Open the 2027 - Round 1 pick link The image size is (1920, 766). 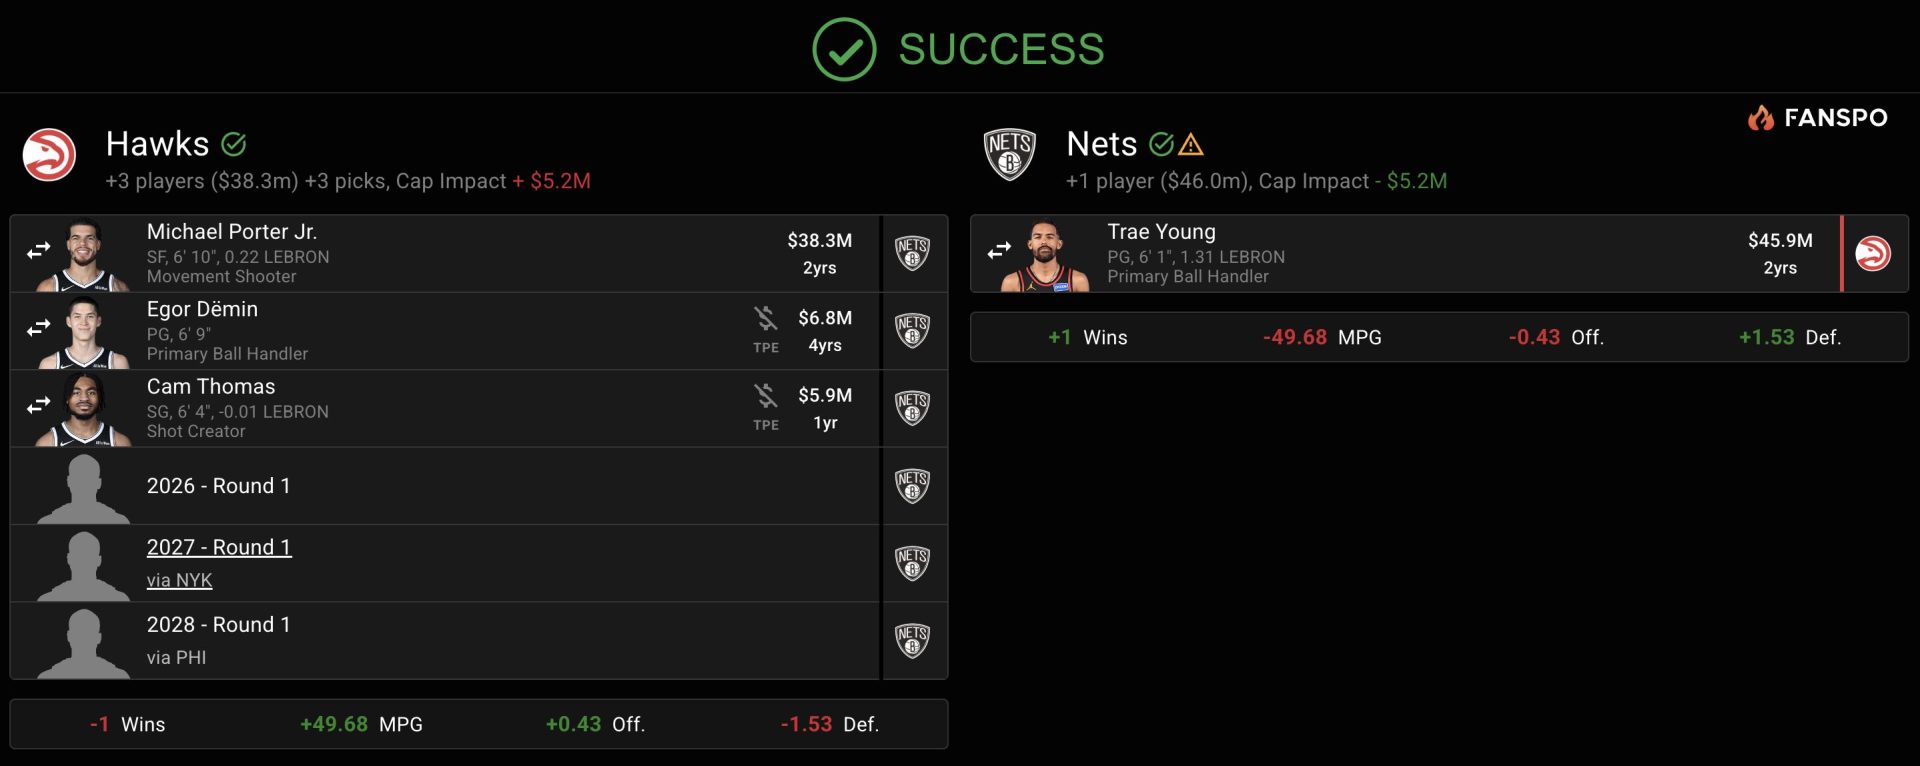coord(219,547)
